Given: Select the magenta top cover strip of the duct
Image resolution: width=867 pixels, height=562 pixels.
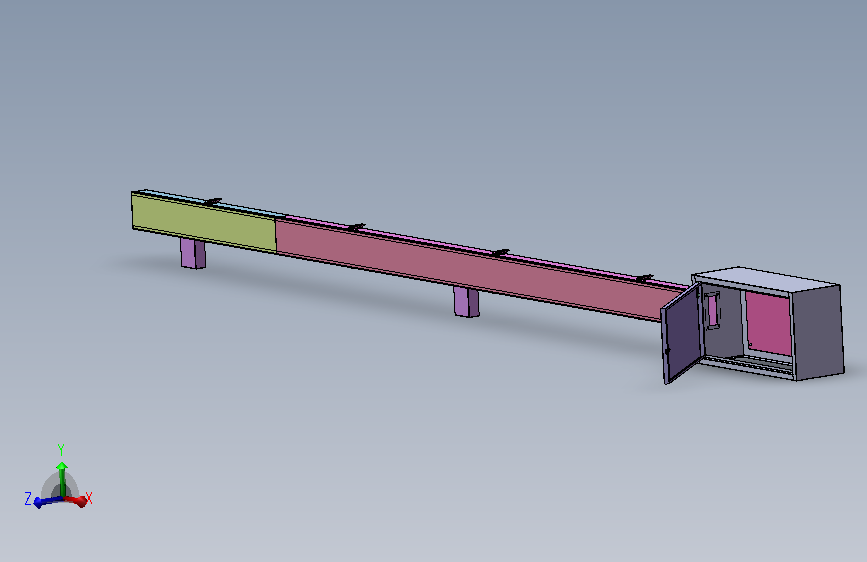Looking at the screenshot, I should click(x=487, y=253).
